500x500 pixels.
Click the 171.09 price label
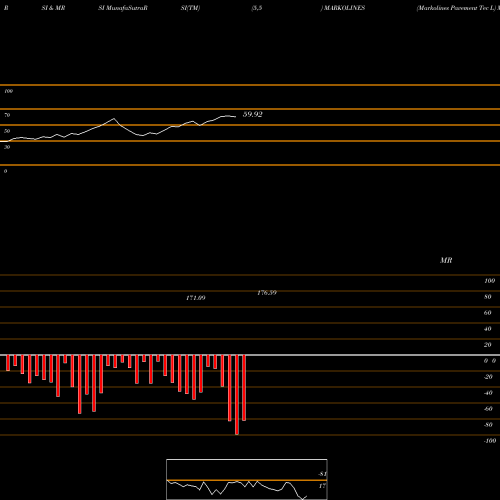coord(196,298)
